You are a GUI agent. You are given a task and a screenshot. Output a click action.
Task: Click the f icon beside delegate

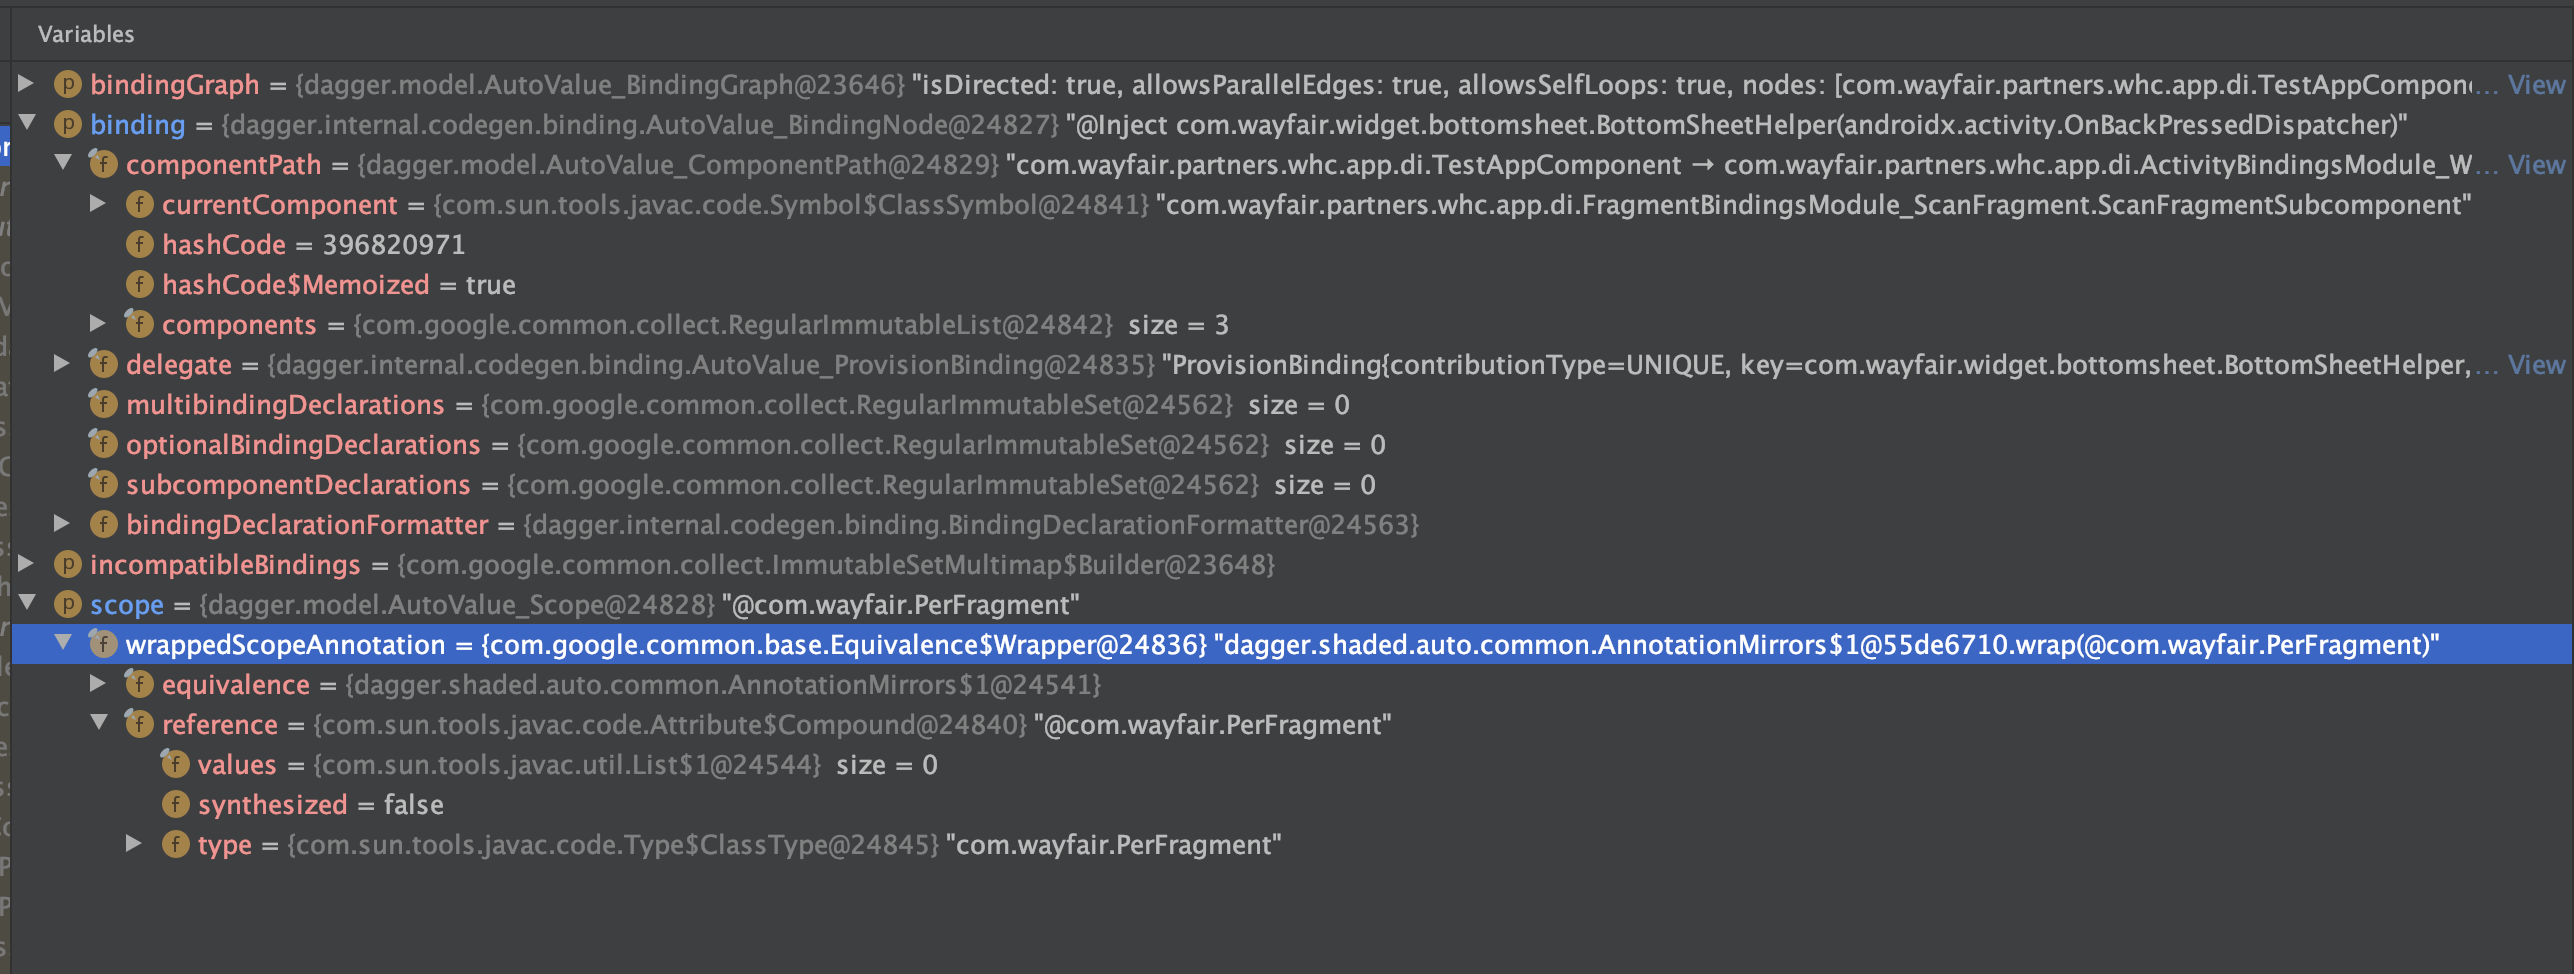pos(103,364)
